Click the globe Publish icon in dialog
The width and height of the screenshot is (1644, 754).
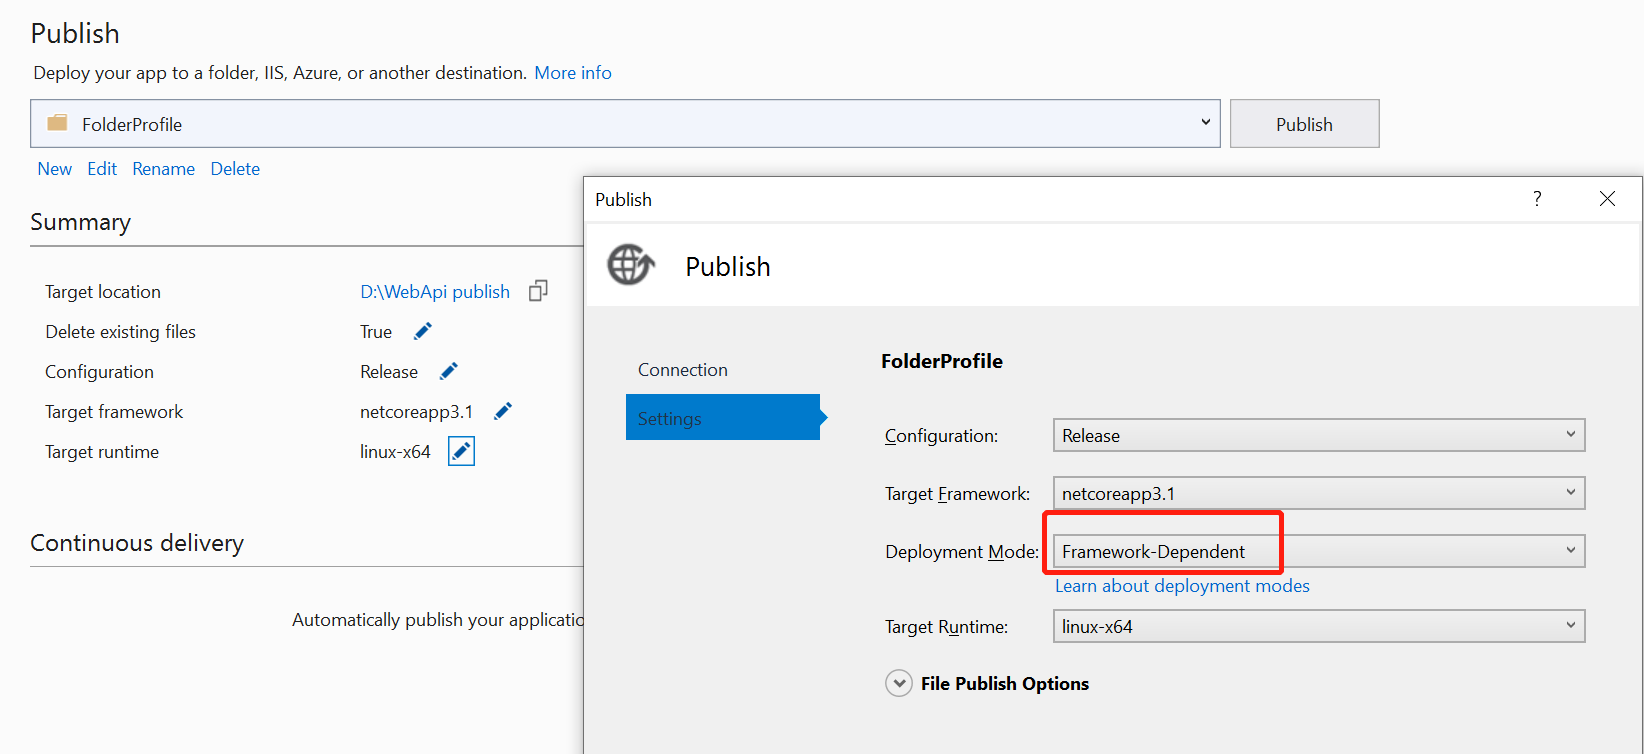click(x=631, y=265)
